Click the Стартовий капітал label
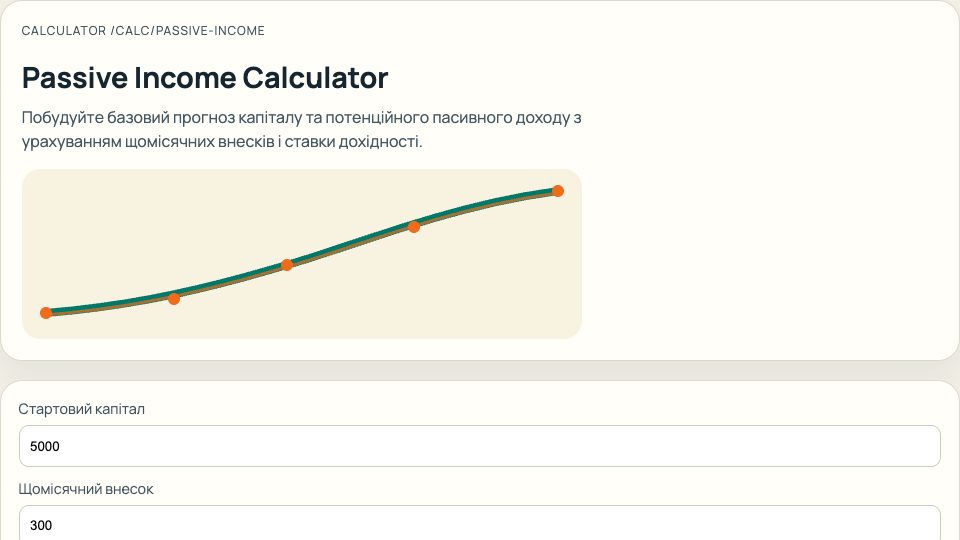960x540 pixels. pyautogui.click(x=82, y=409)
